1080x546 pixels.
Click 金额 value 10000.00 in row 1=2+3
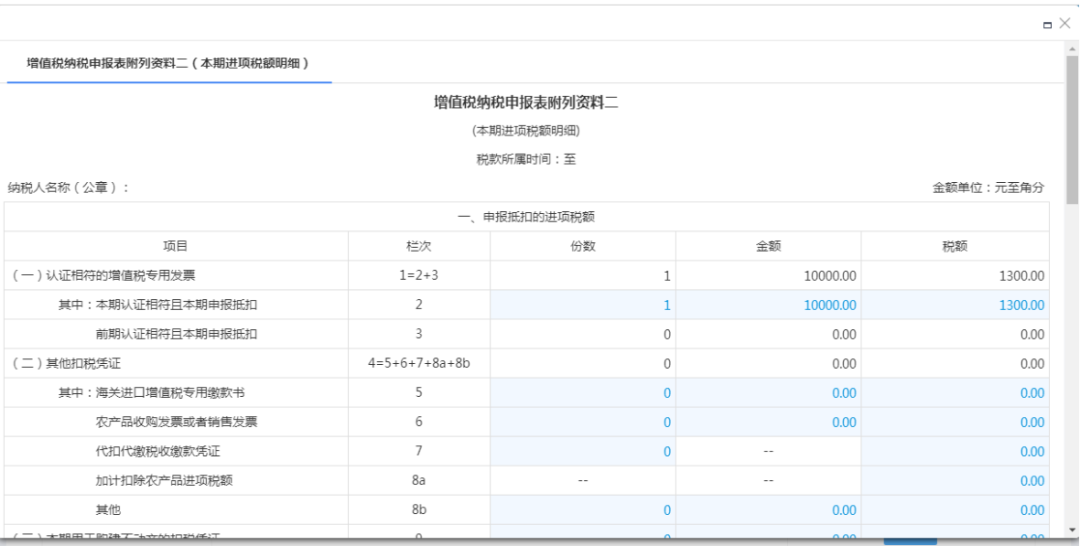click(x=830, y=276)
